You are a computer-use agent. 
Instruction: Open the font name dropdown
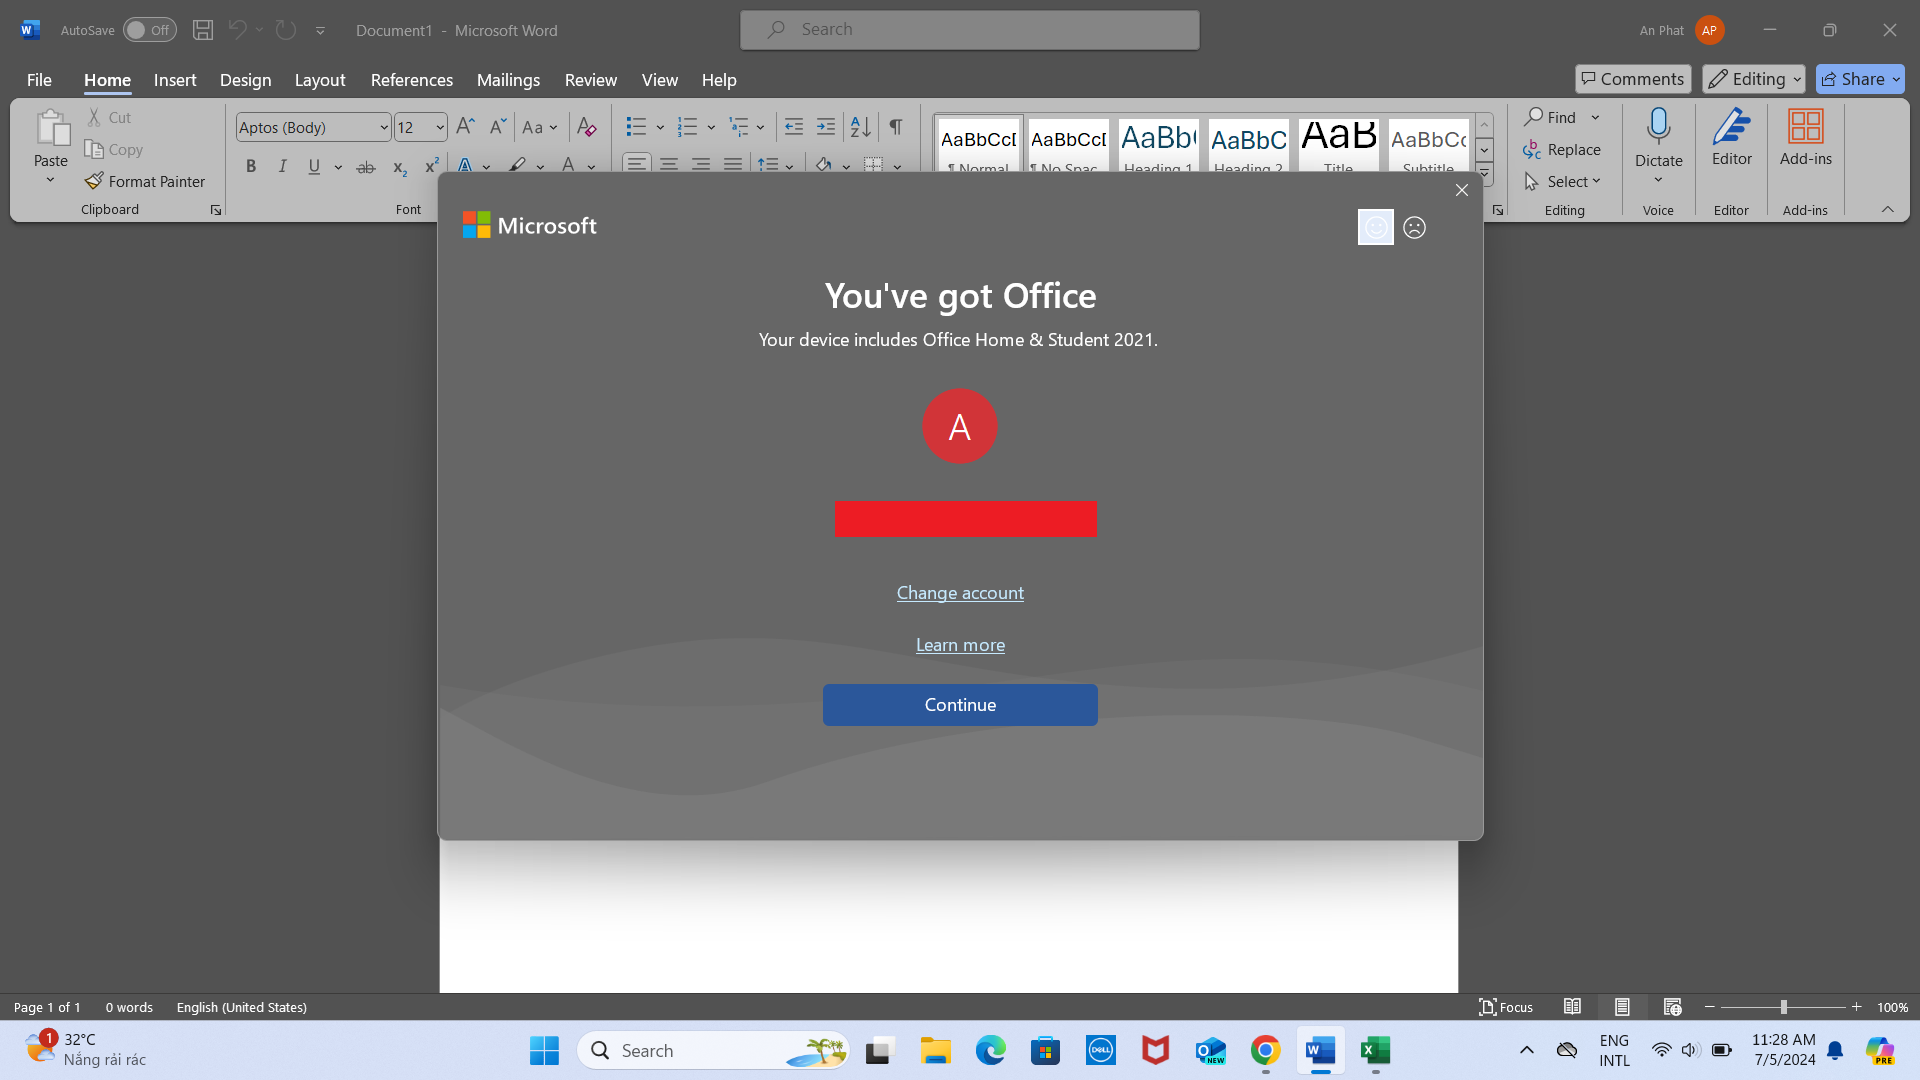tap(383, 127)
